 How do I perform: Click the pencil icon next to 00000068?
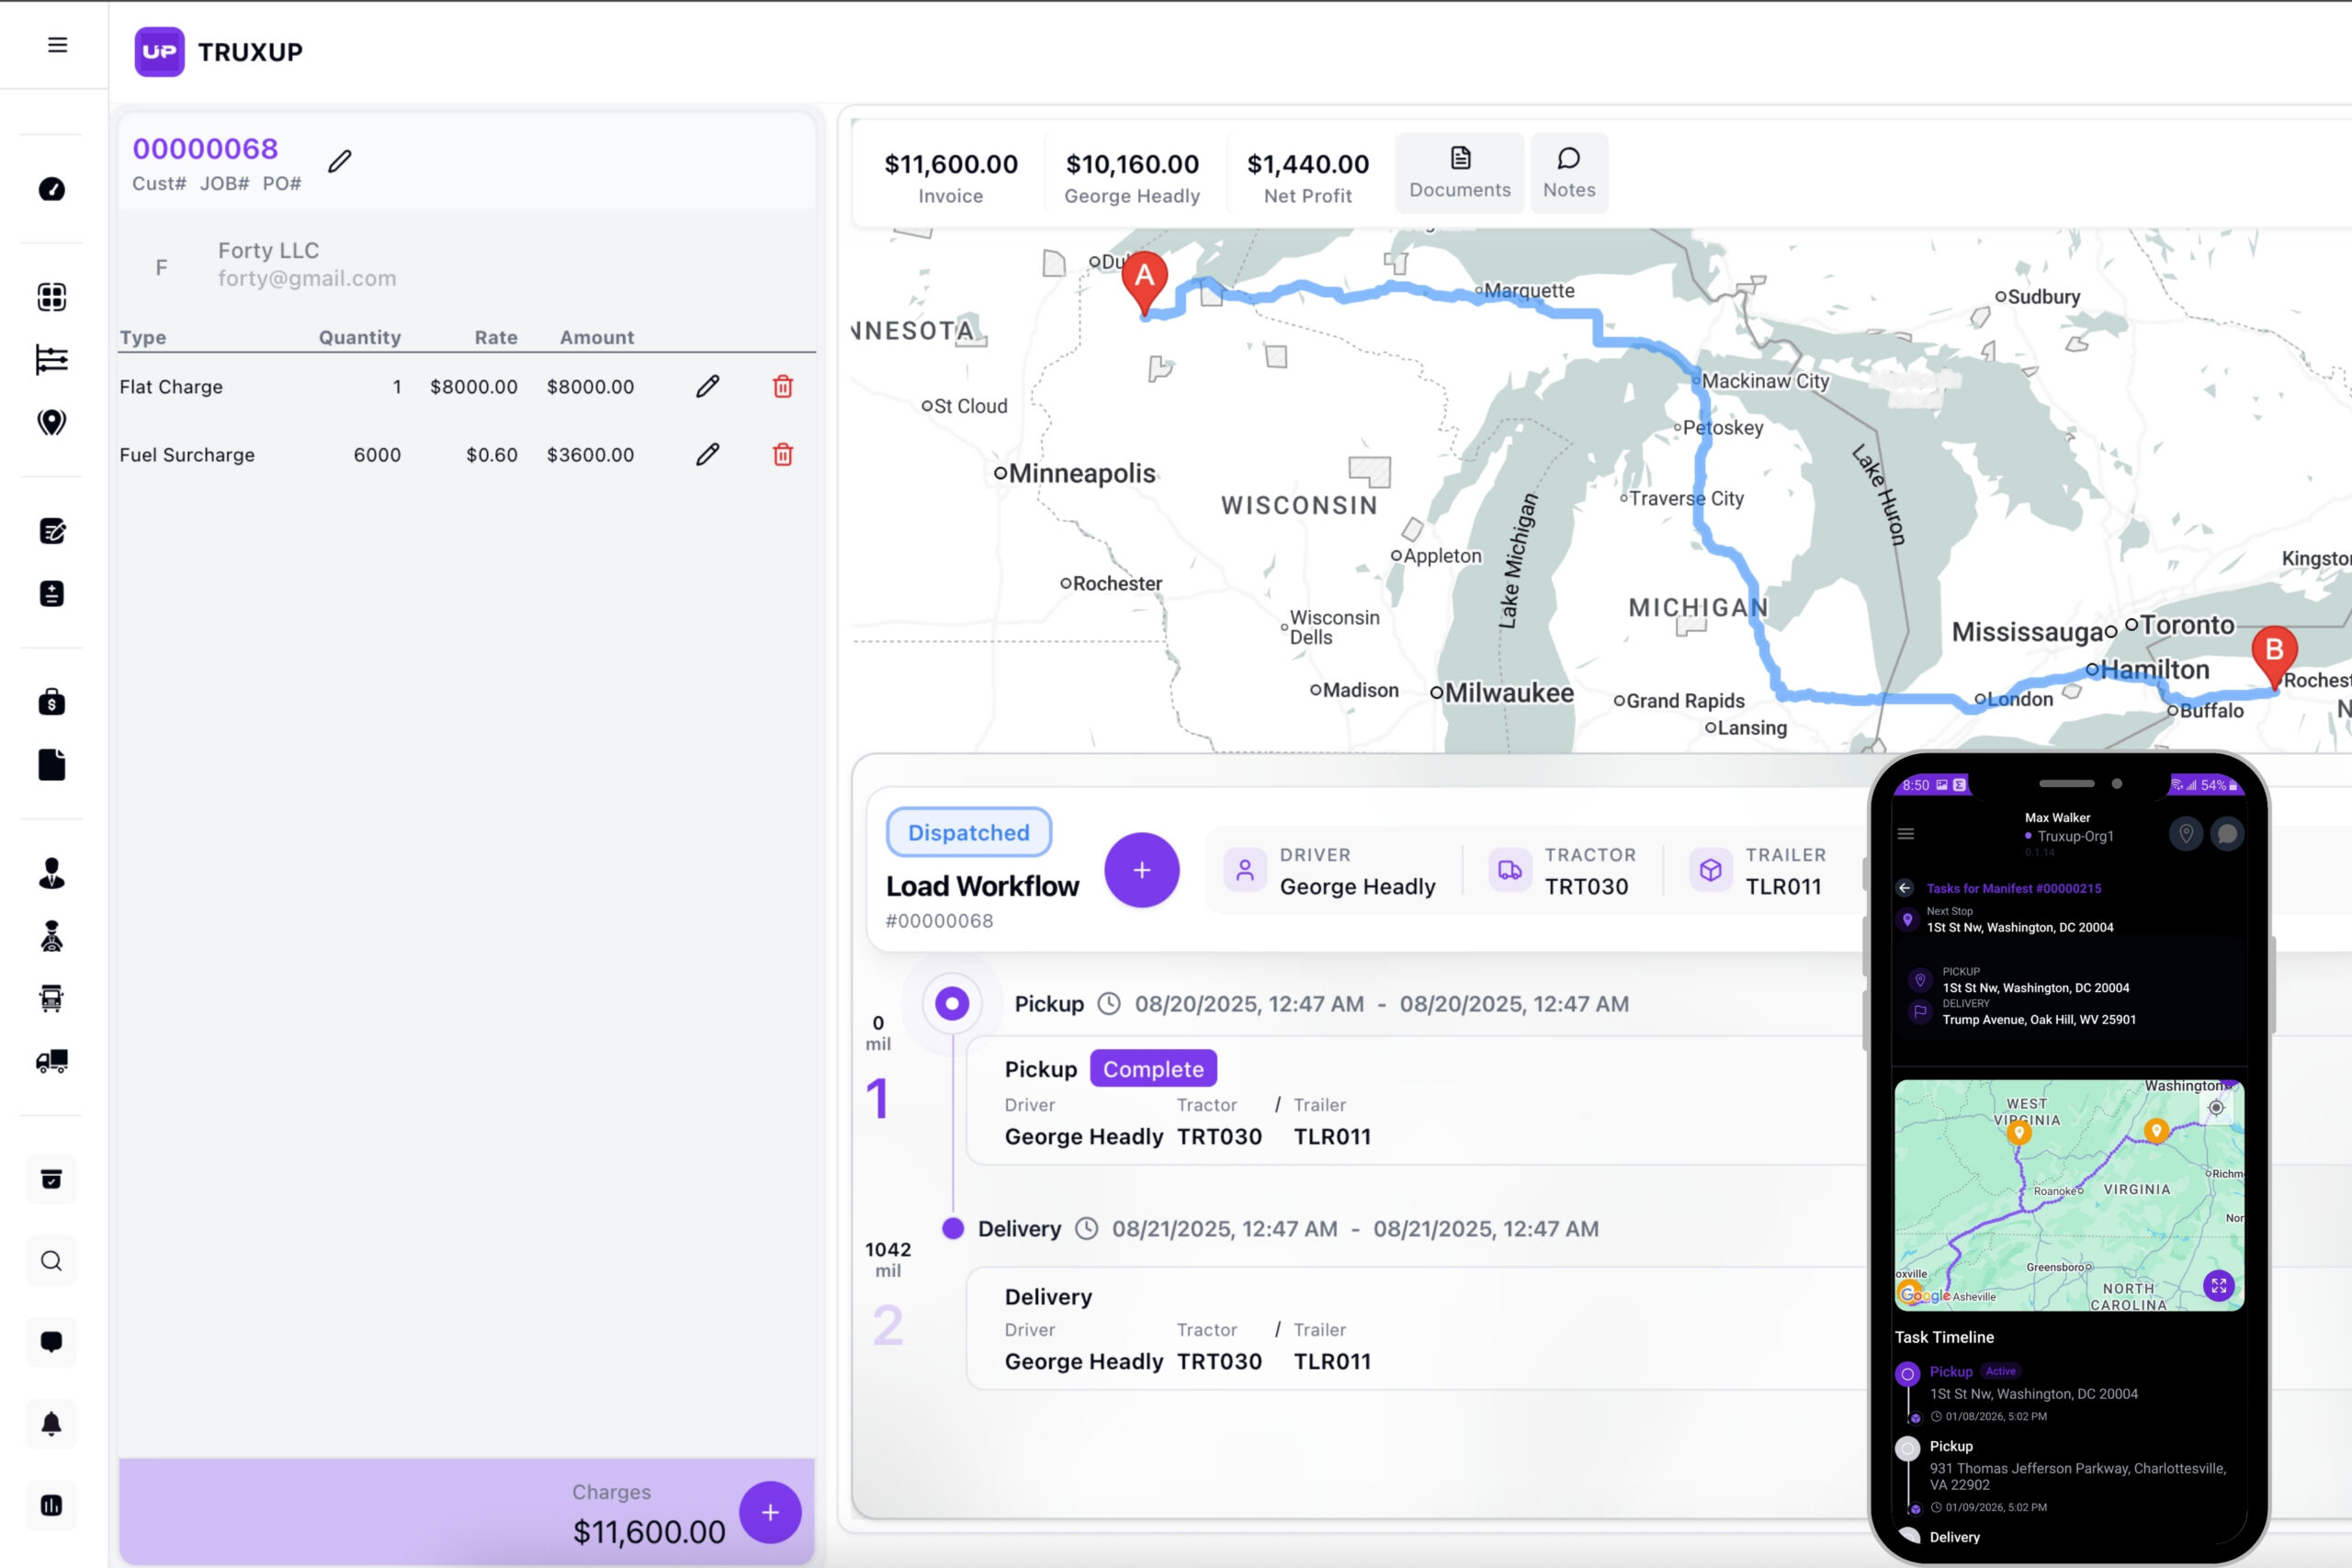pyautogui.click(x=340, y=161)
